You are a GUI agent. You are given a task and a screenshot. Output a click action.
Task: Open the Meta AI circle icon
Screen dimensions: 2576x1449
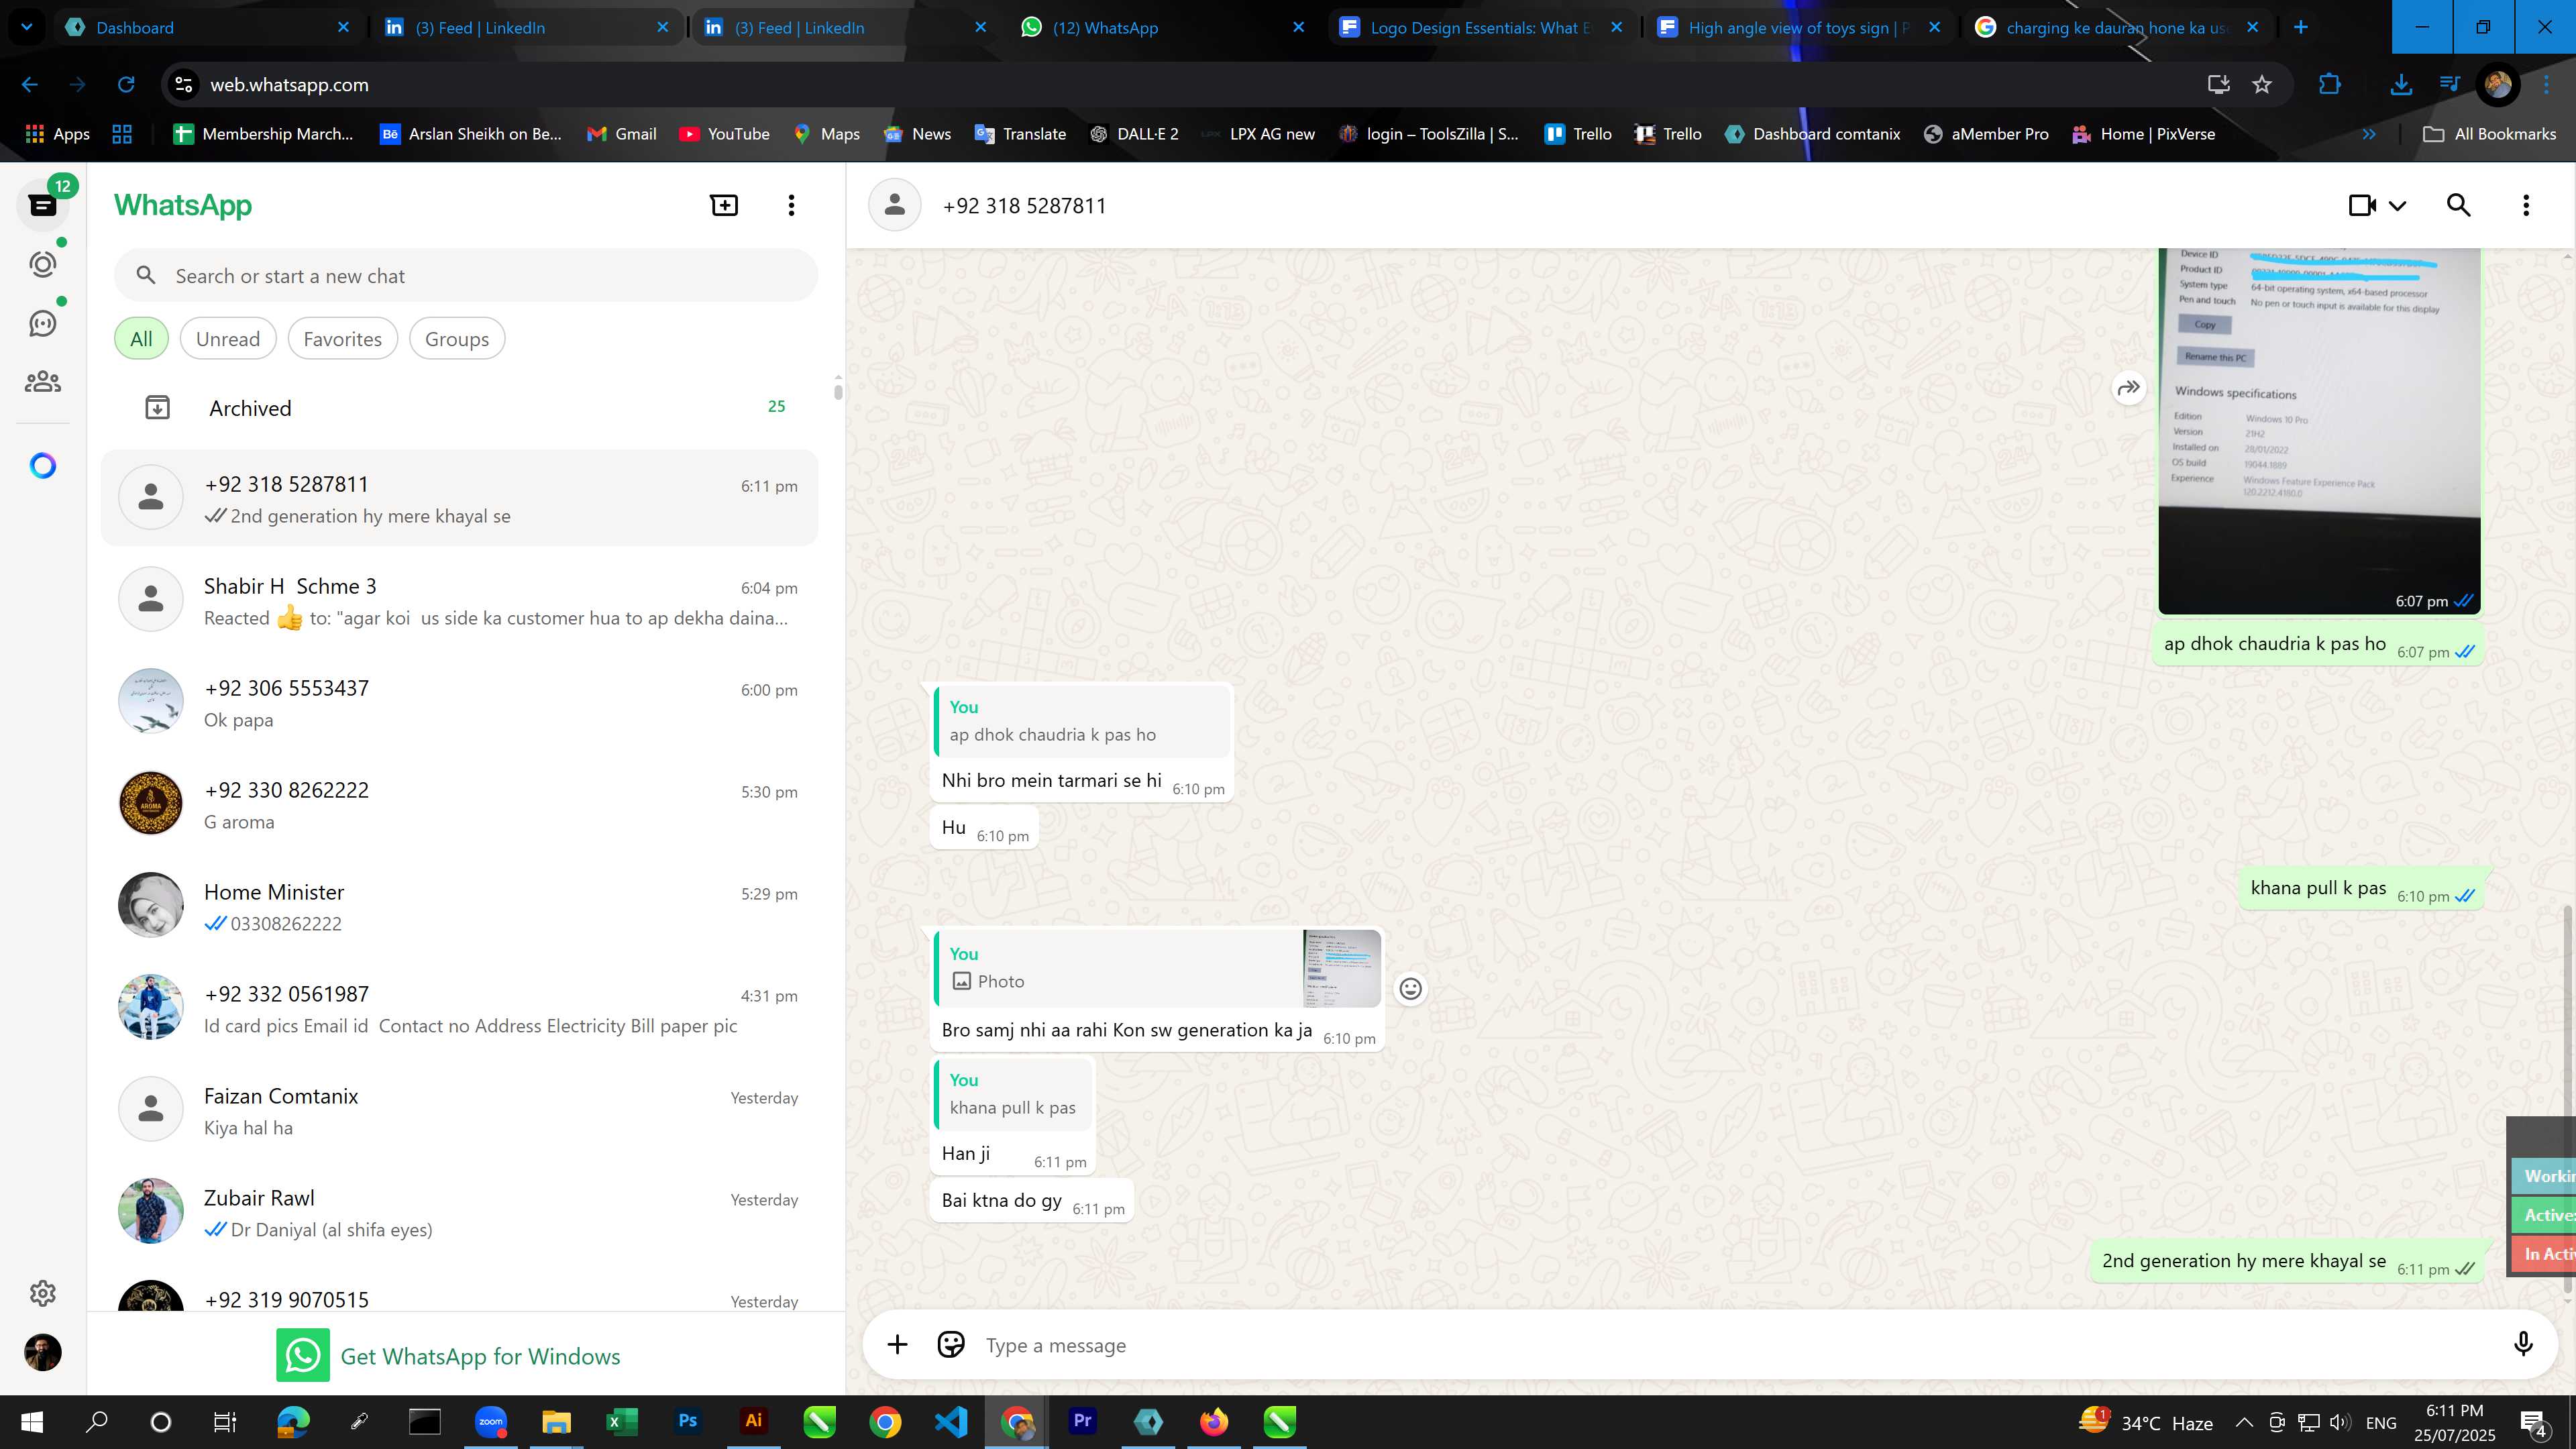click(x=43, y=466)
